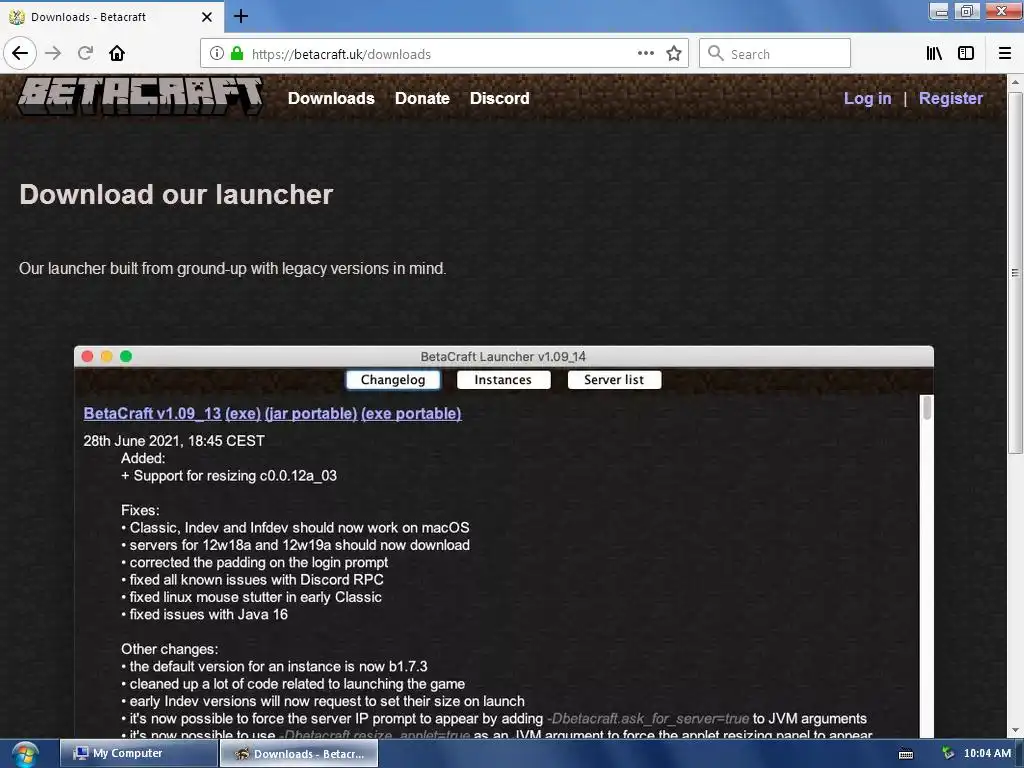Click Downloads - Betacr... taskbar button

pos(299,754)
